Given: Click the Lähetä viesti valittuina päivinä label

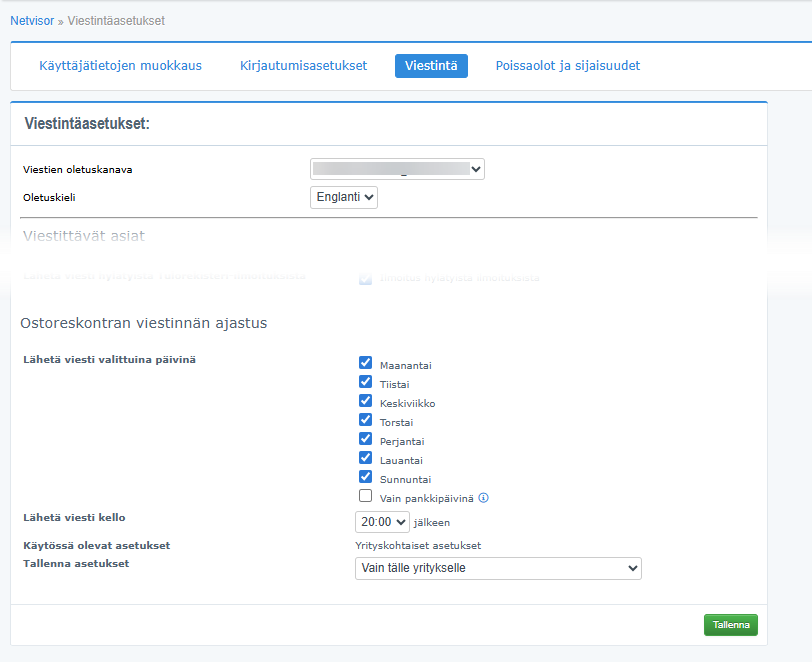Looking at the screenshot, I should [x=109, y=359].
